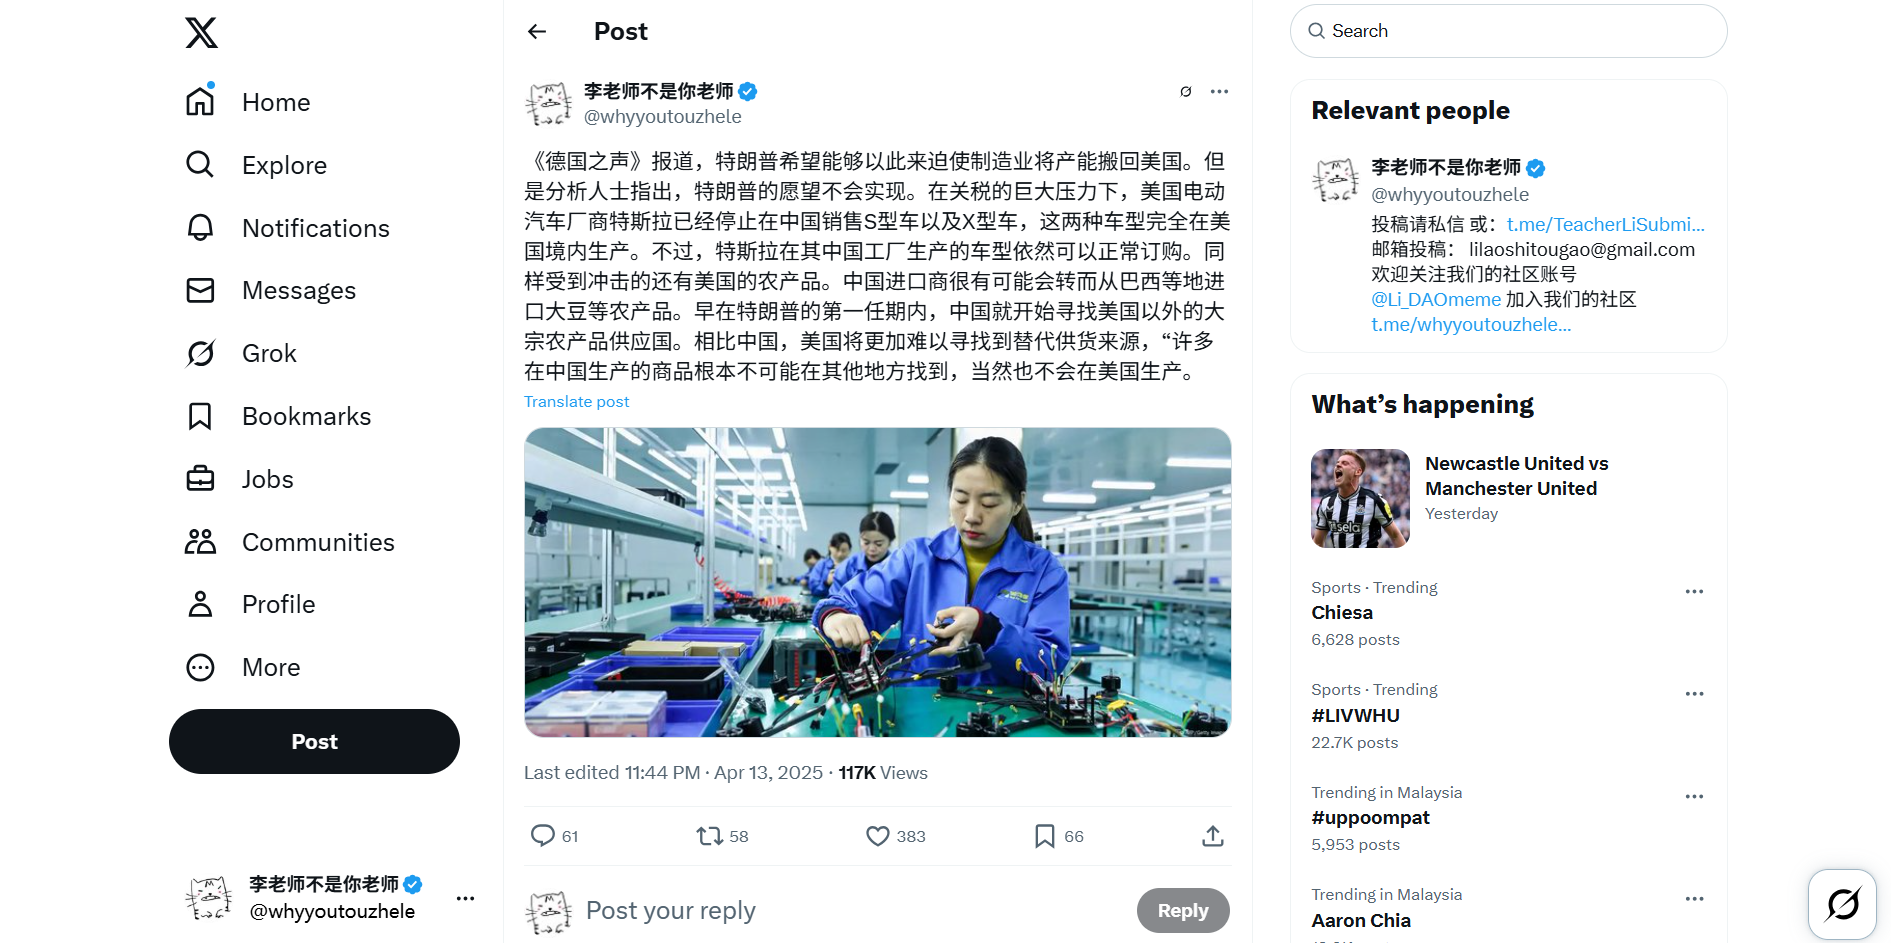The image size is (1891, 943).
Task: Go back with the arrow icon
Action: pos(537,32)
